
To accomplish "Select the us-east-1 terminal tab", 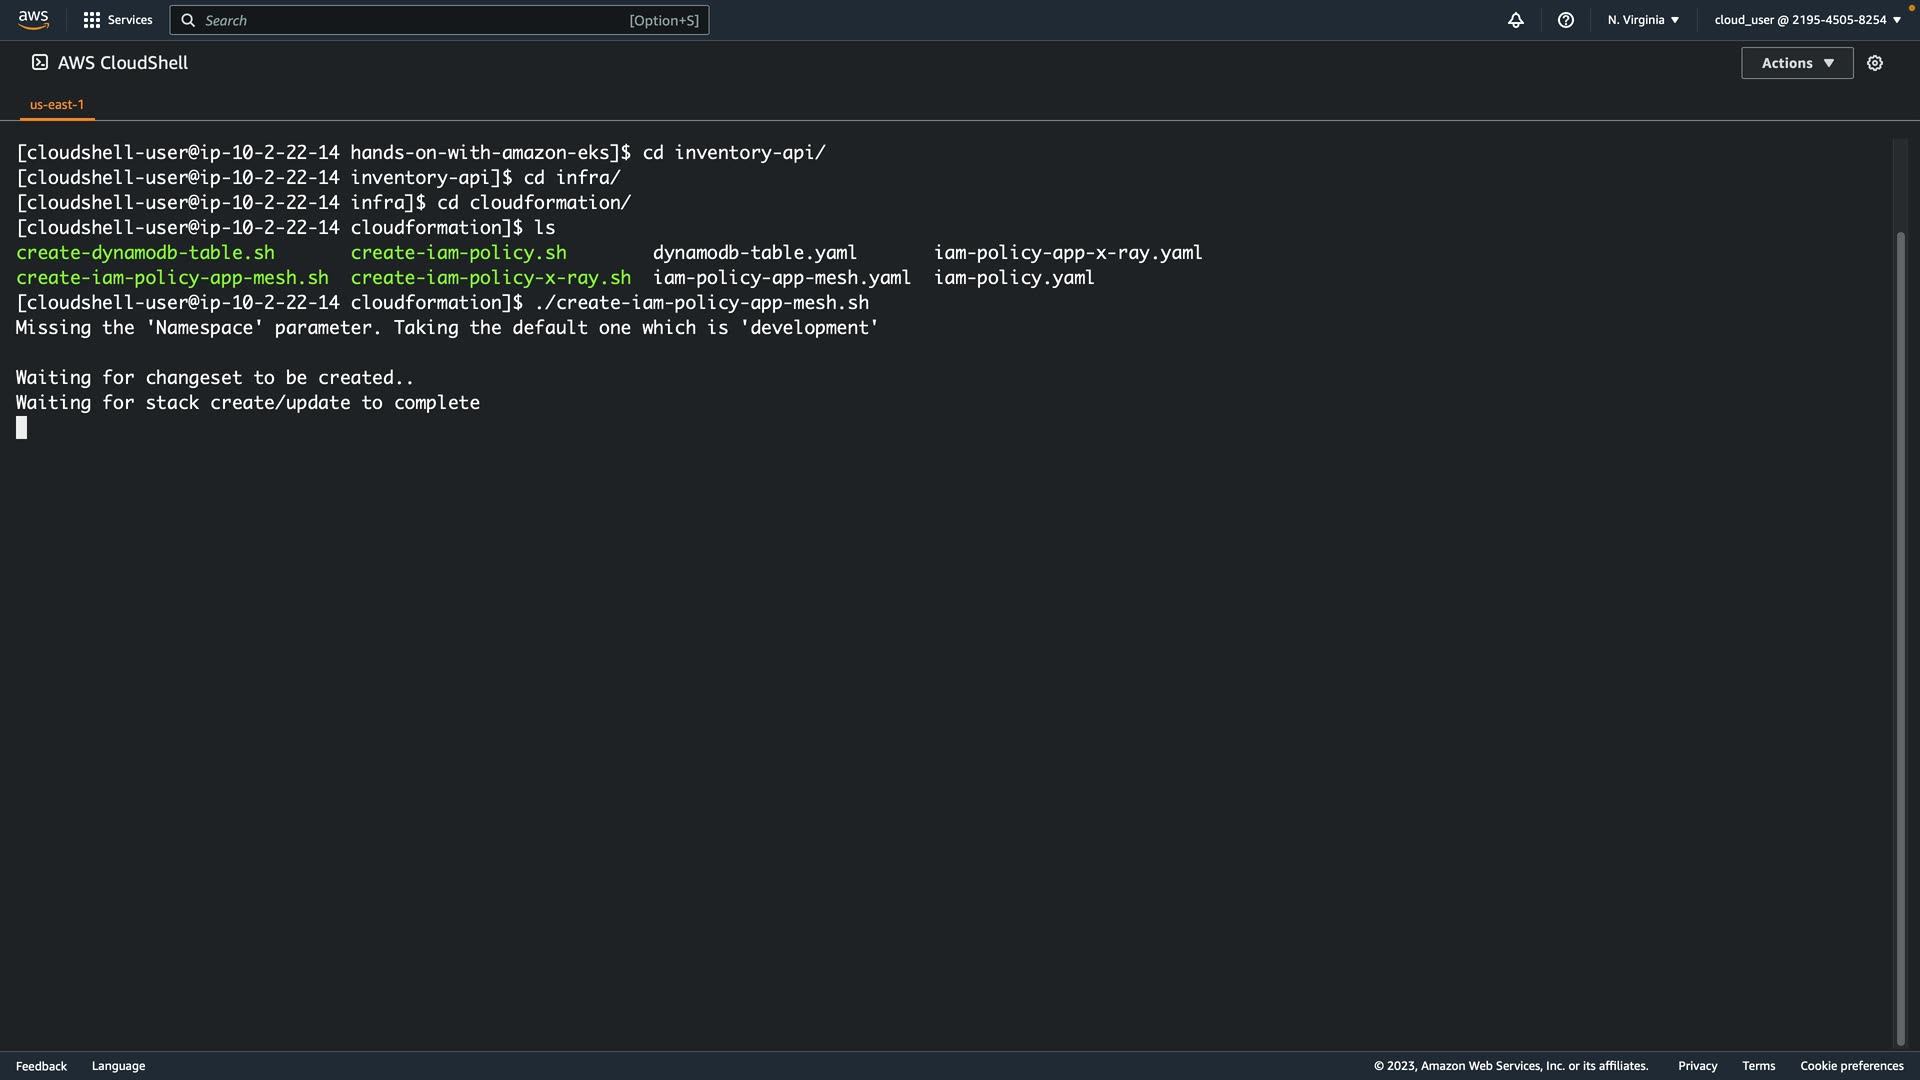I will click(57, 104).
